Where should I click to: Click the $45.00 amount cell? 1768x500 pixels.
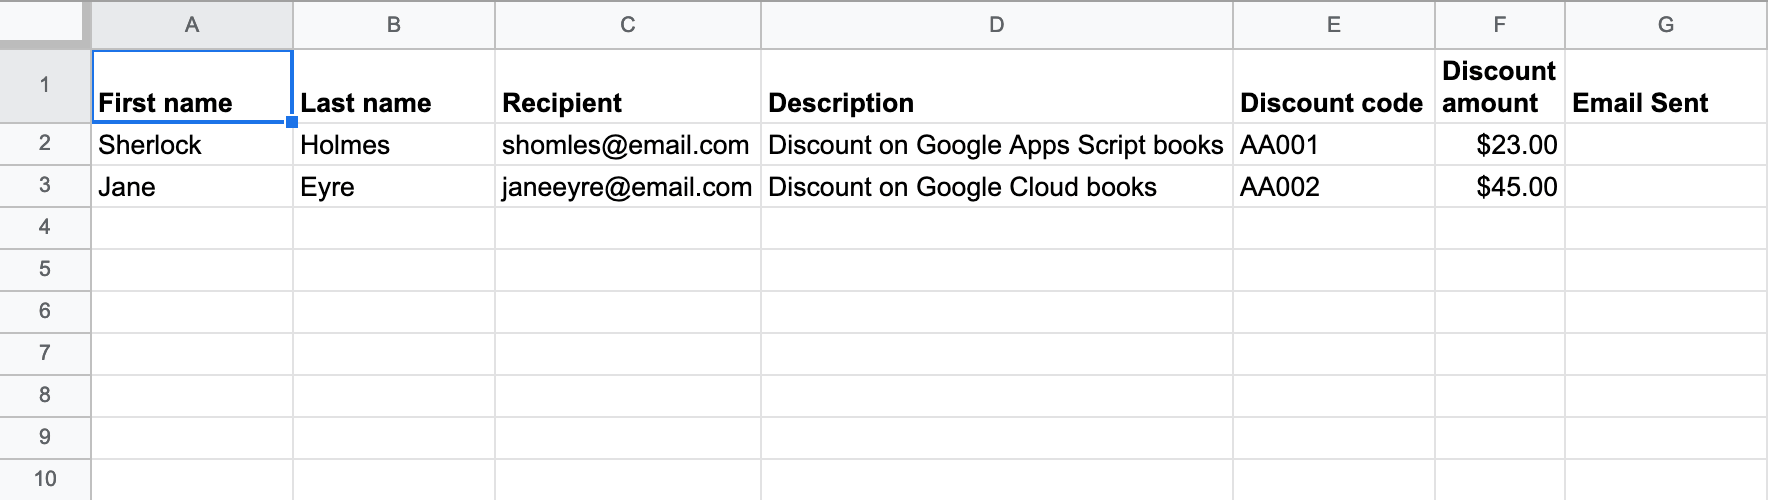click(x=1500, y=187)
